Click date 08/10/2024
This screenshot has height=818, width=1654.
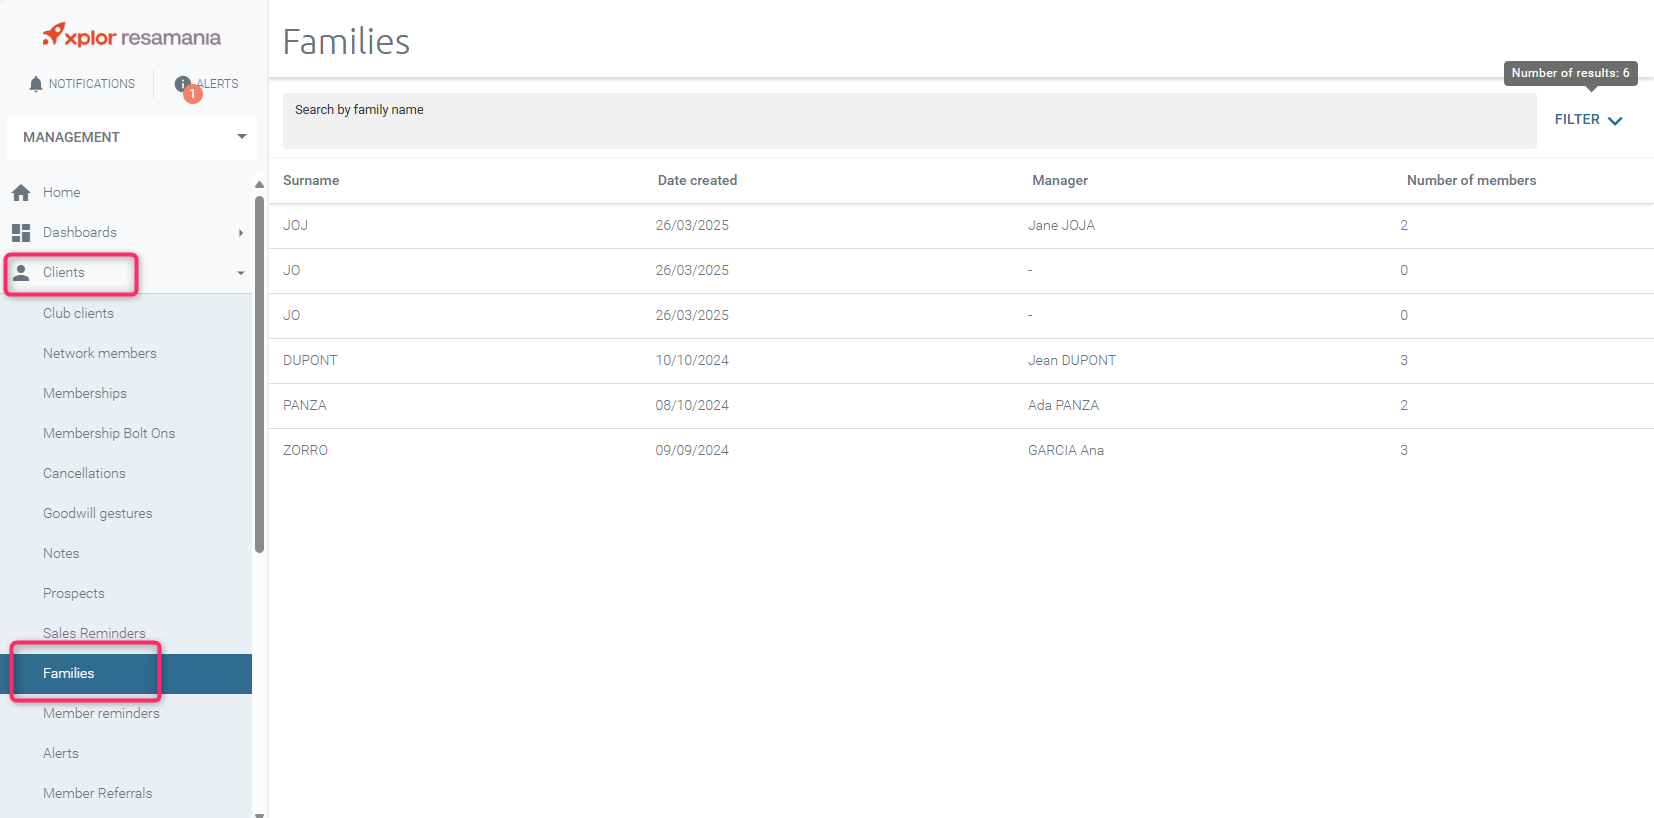692,405
